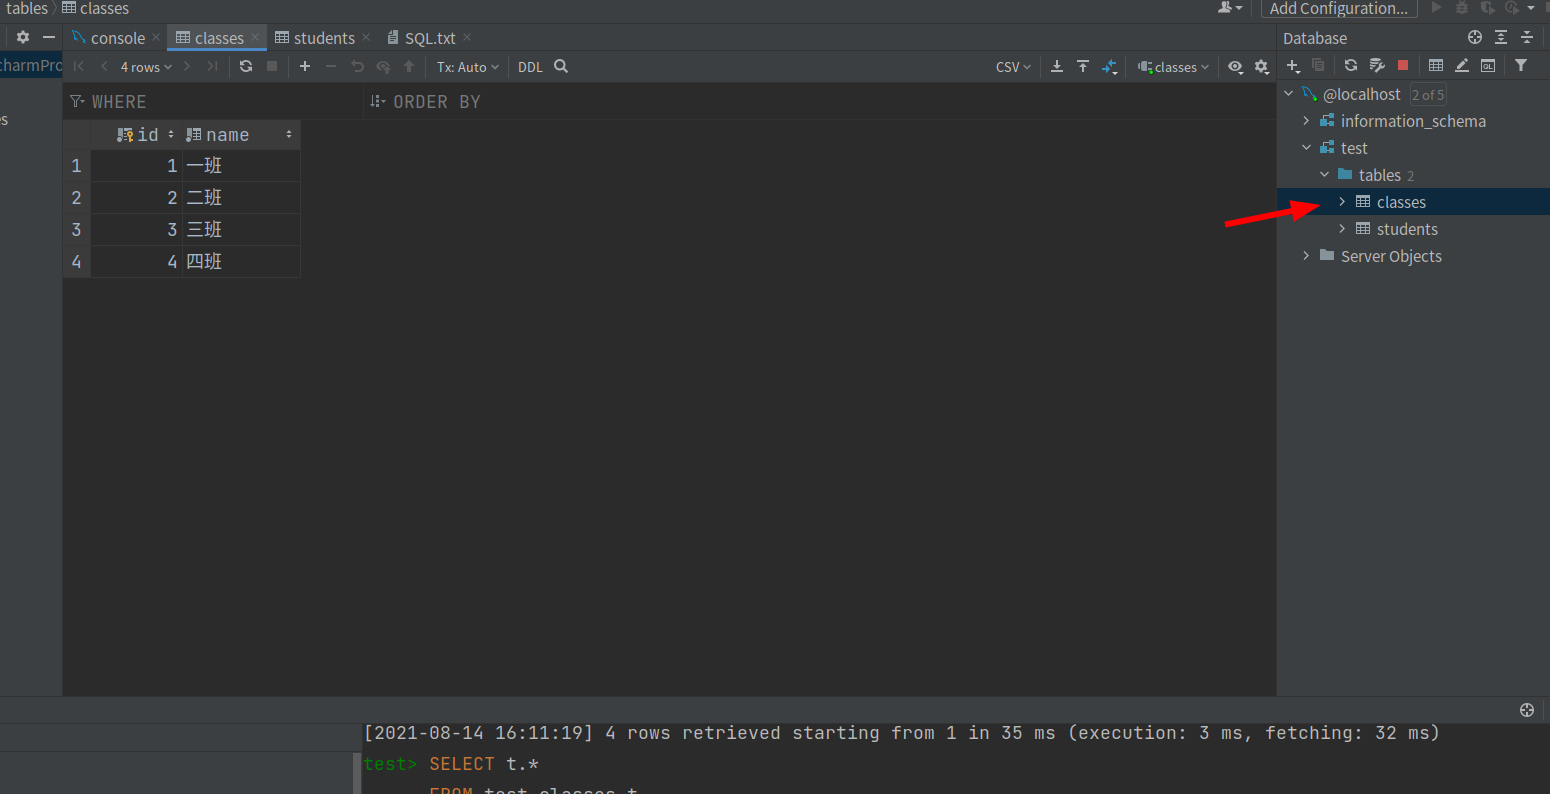Click the edit source pencil icon
This screenshot has height=794, width=1550.
[x=1462, y=66]
